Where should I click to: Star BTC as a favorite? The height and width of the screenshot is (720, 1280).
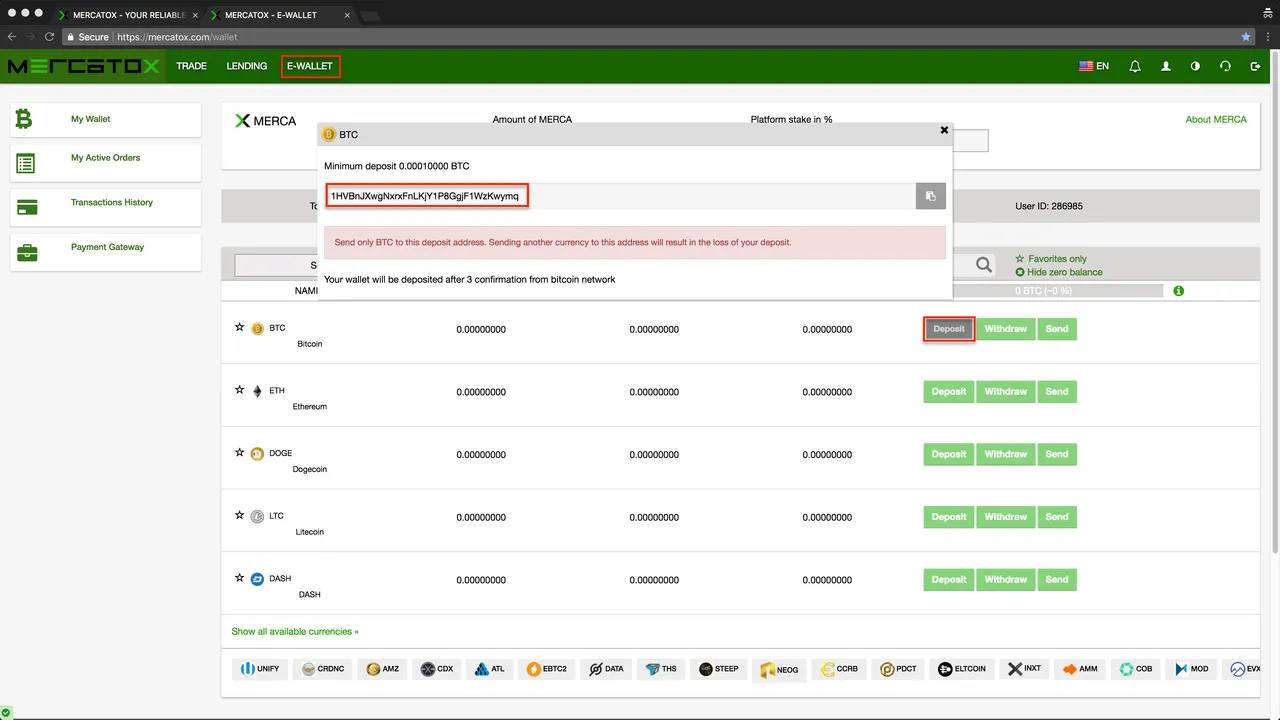(x=239, y=327)
